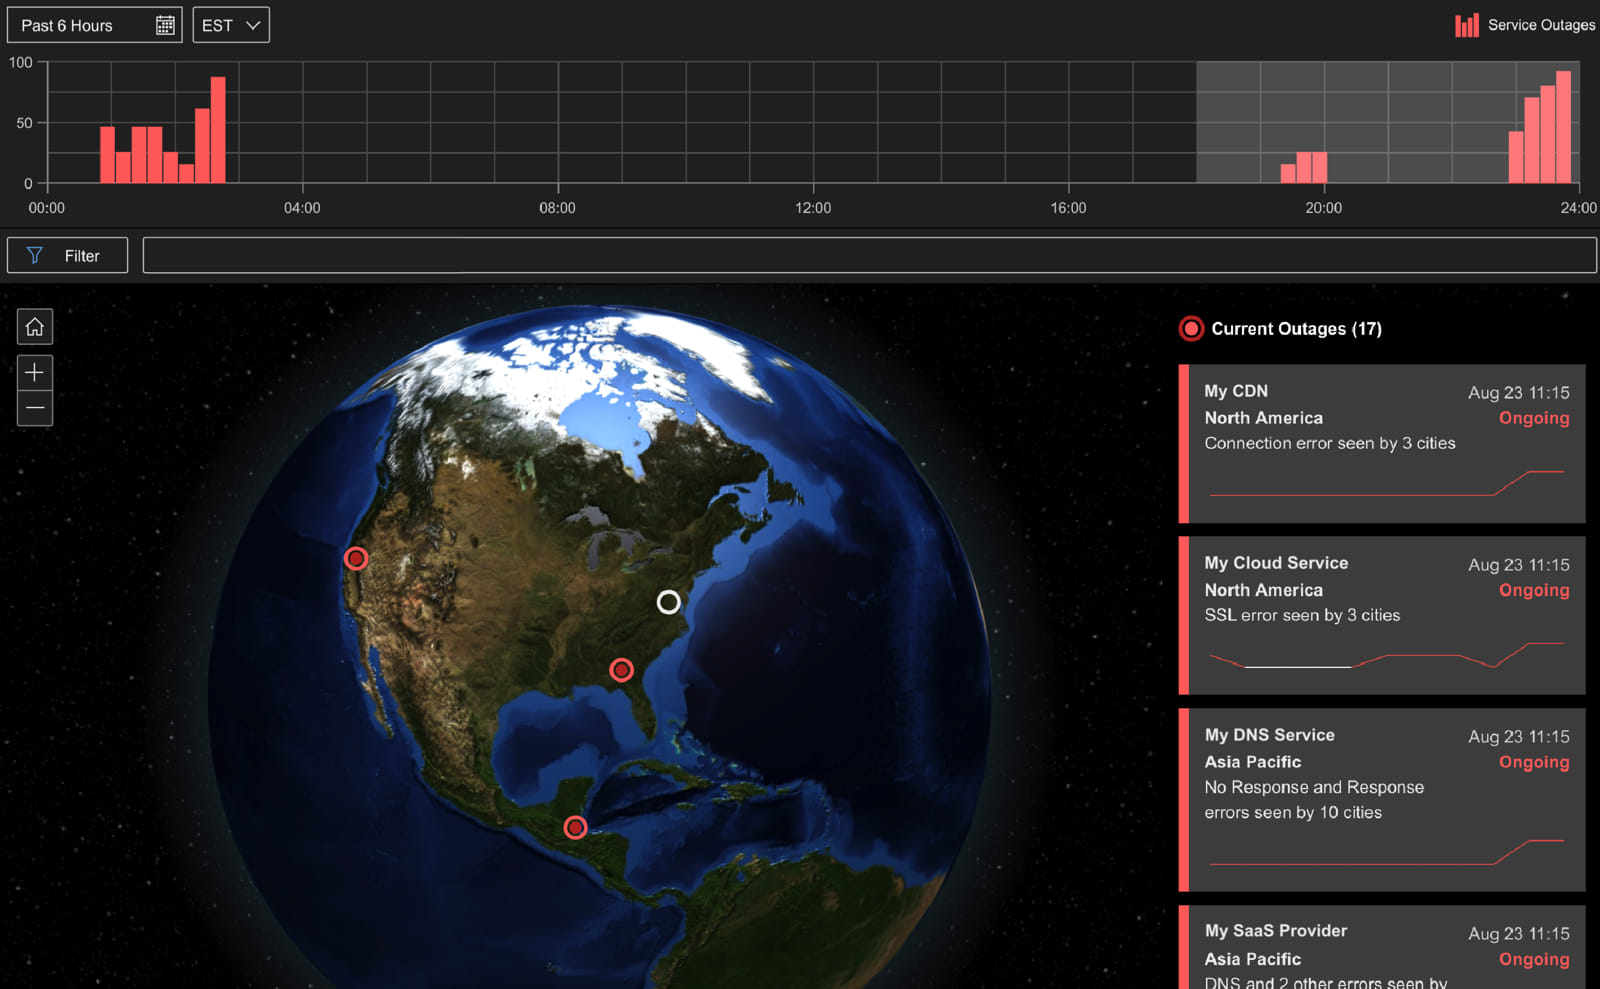Click the My DNS Service Ongoing status
The width and height of the screenshot is (1600, 989).
point(1534,762)
